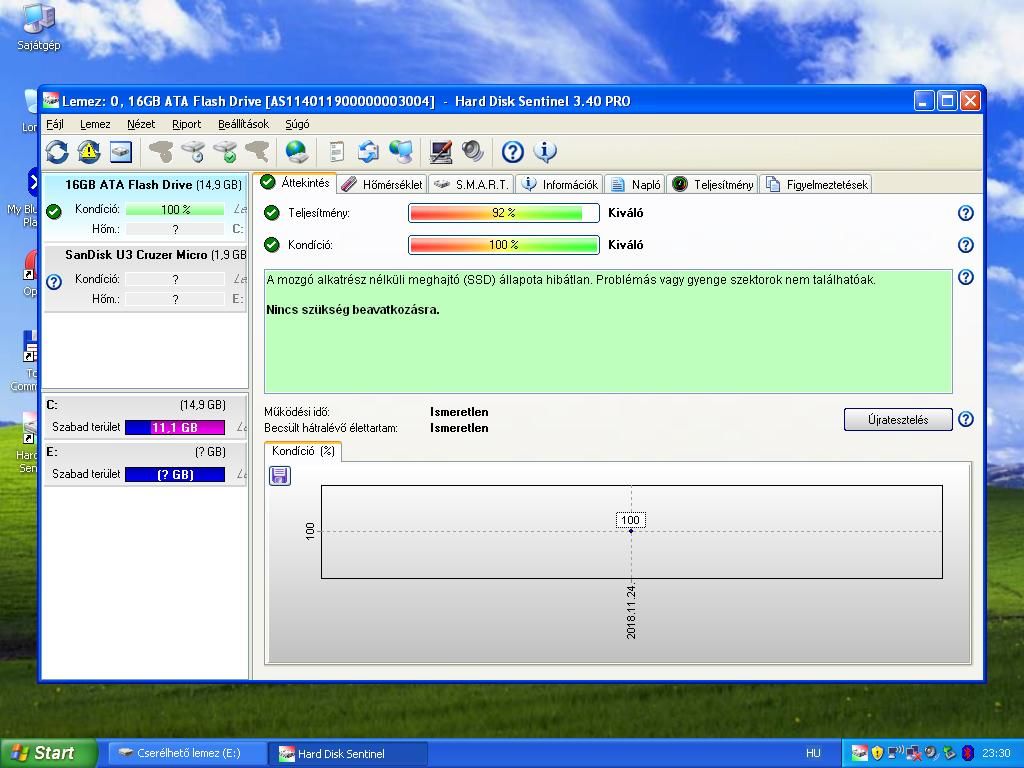
Task: Click the Hard Disk Sentinel taskbar button
Action: point(347,754)
